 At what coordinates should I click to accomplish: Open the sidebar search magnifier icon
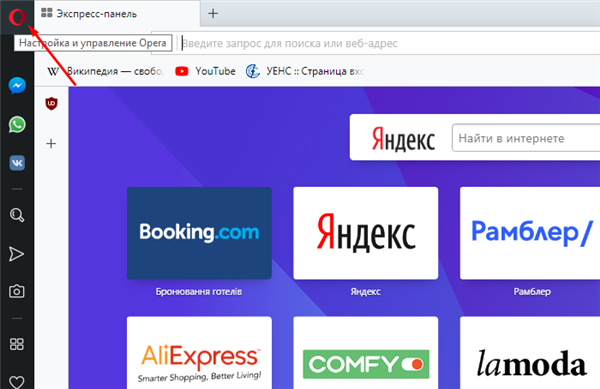[17, 215]
